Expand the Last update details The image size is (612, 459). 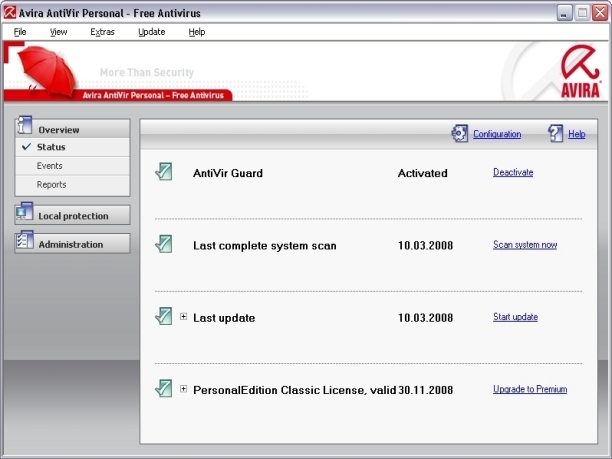[184, 317]
